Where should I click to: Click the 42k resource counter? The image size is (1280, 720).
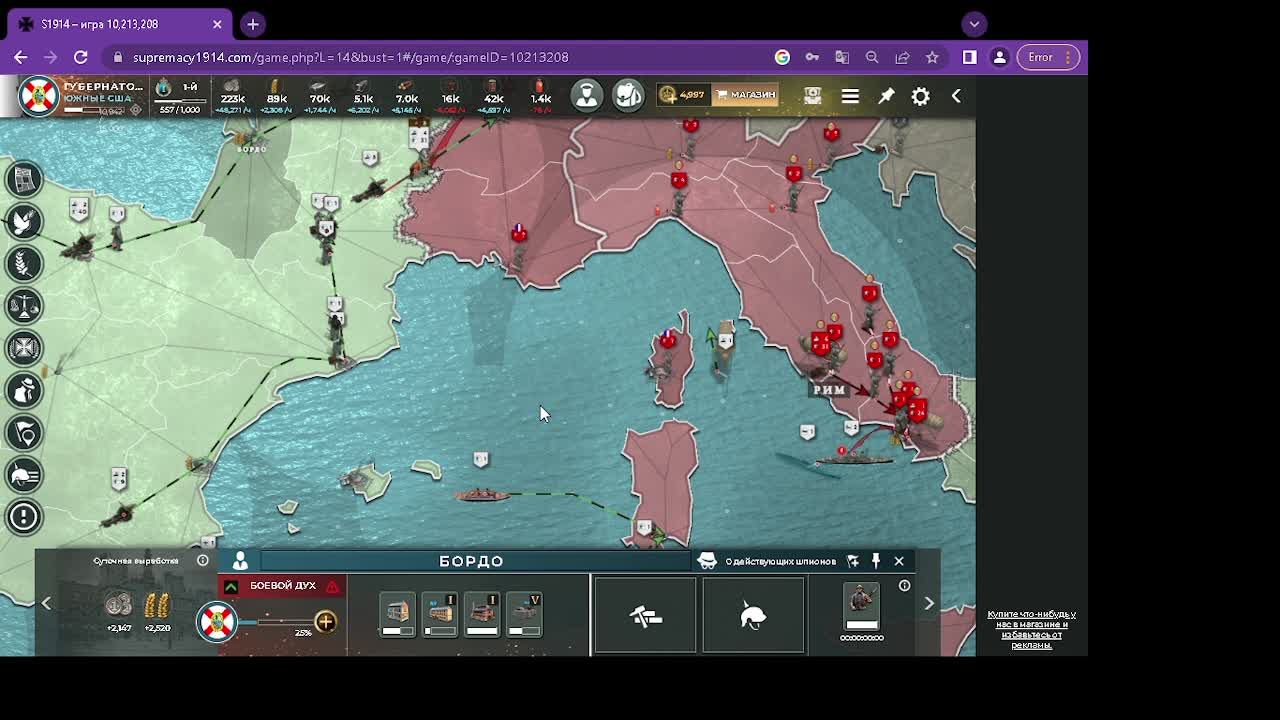click(493, 97)
